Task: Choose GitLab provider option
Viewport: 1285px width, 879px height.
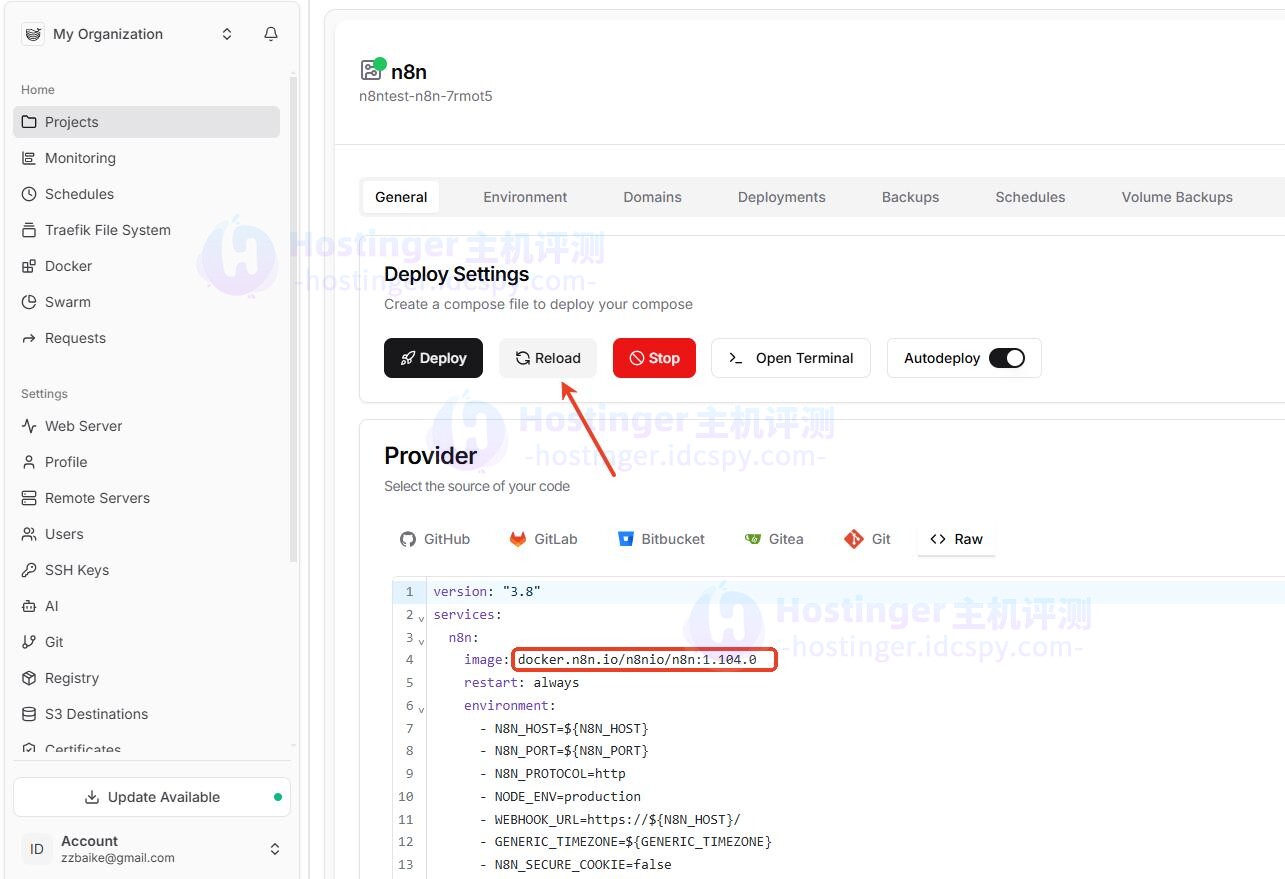Action: tap(544, 539)
